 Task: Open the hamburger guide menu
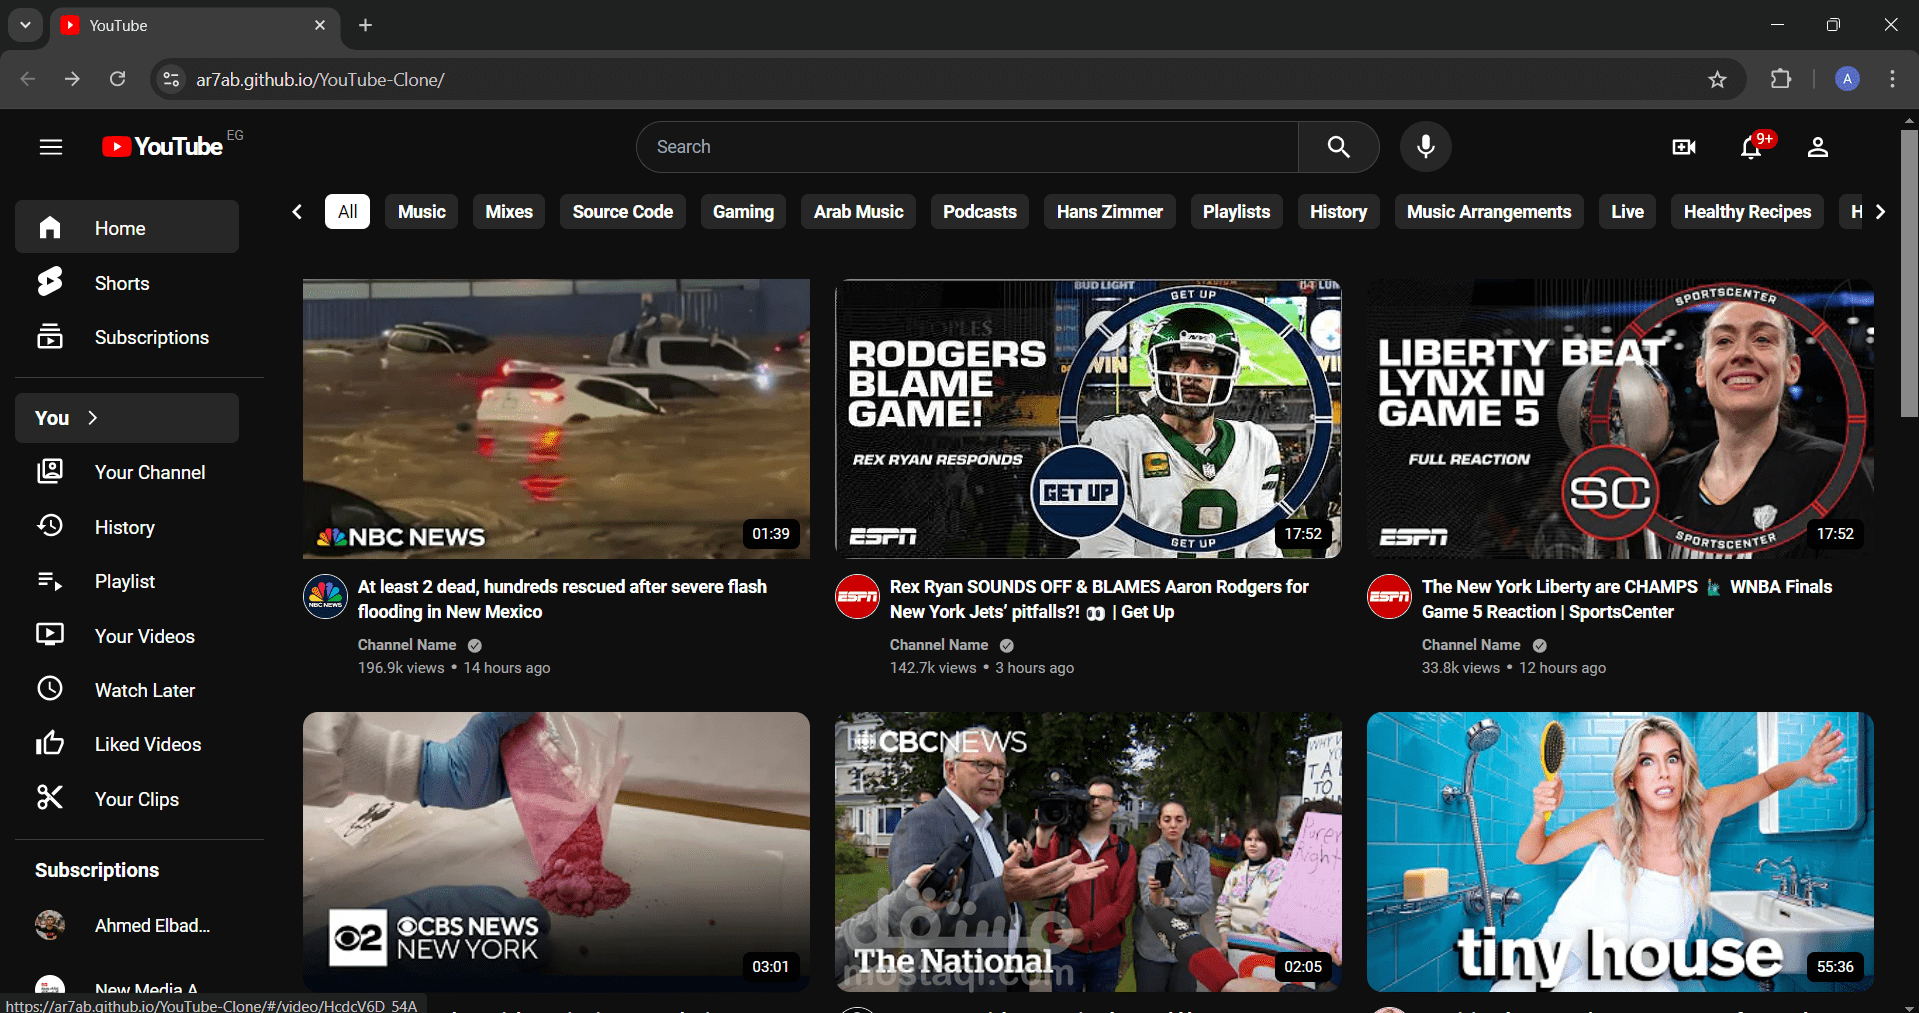tap(51, 147)
